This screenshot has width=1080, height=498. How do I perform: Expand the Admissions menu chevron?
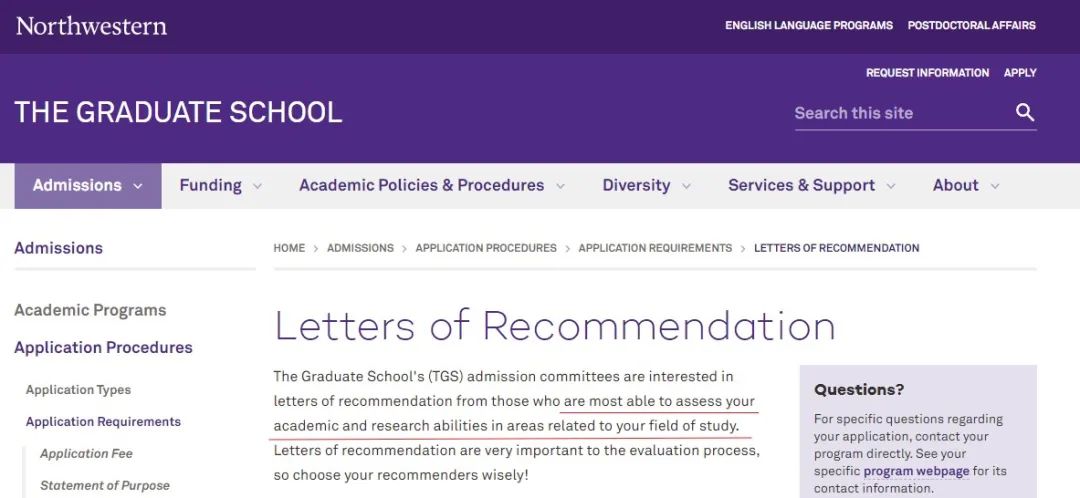click(x=138, y=186)
